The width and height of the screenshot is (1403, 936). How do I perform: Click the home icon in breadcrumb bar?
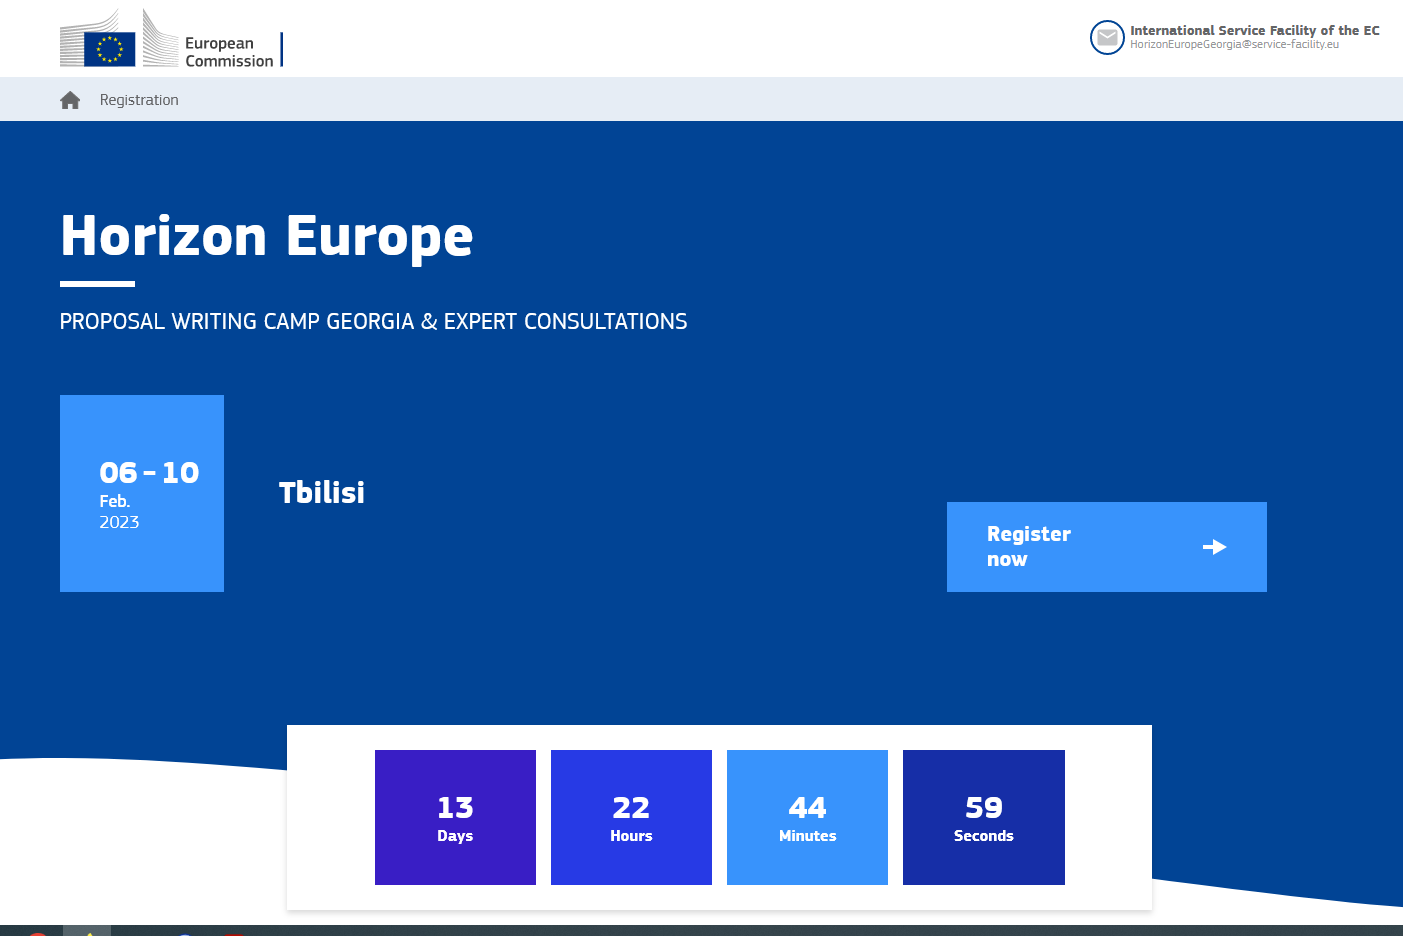point(70,100)
